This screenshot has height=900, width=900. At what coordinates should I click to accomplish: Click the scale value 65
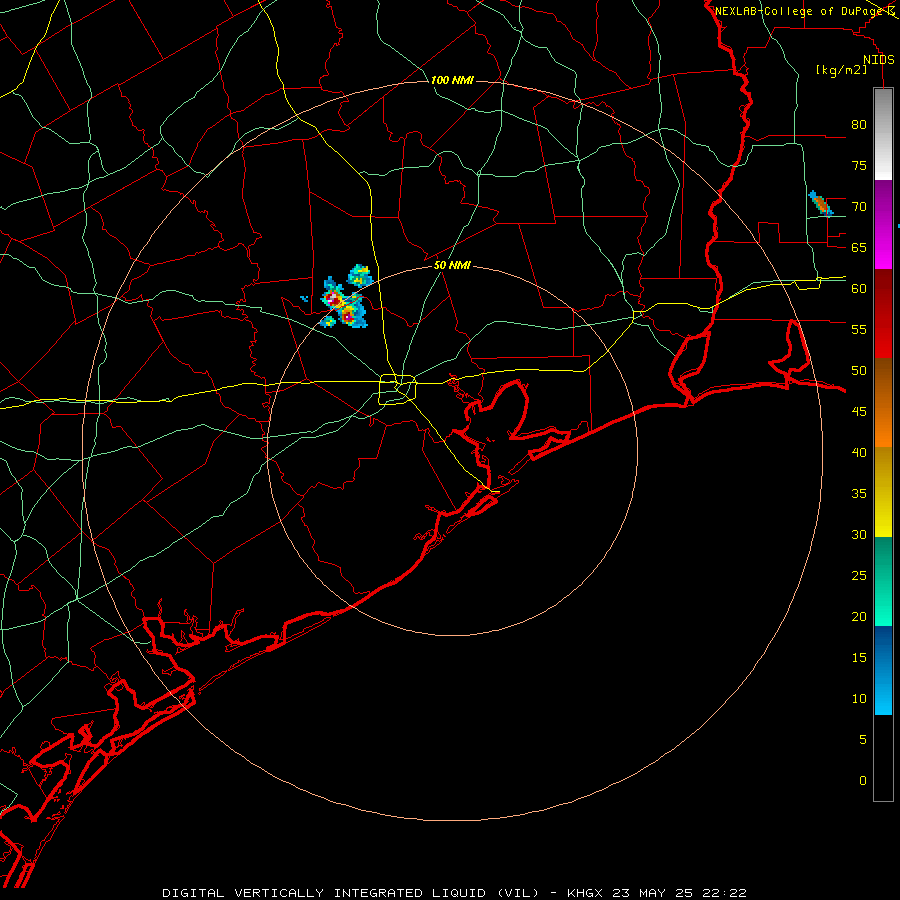859,247
